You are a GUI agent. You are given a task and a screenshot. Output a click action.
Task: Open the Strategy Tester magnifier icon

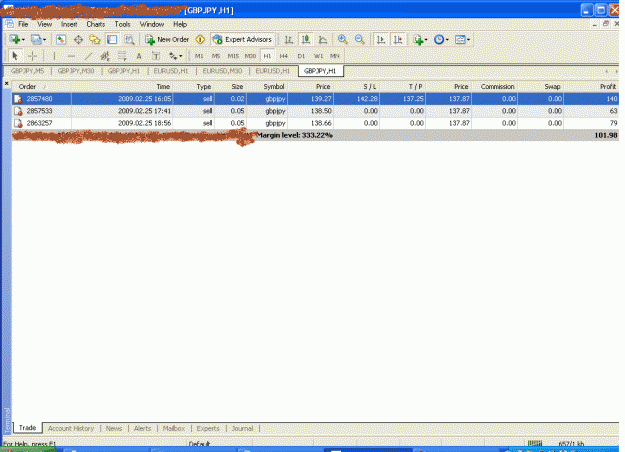point(129,39)
